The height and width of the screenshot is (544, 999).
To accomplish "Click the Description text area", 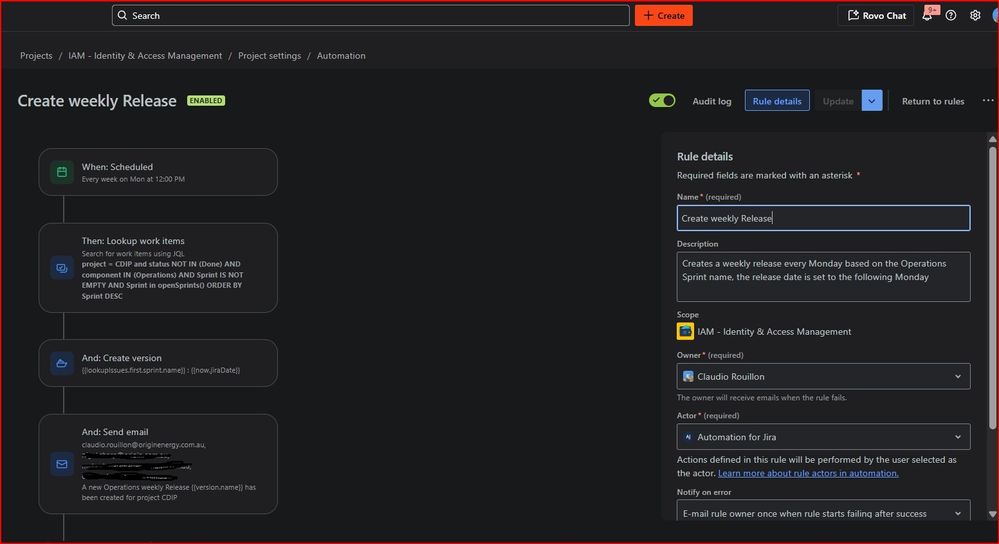I will click(823, 276).
